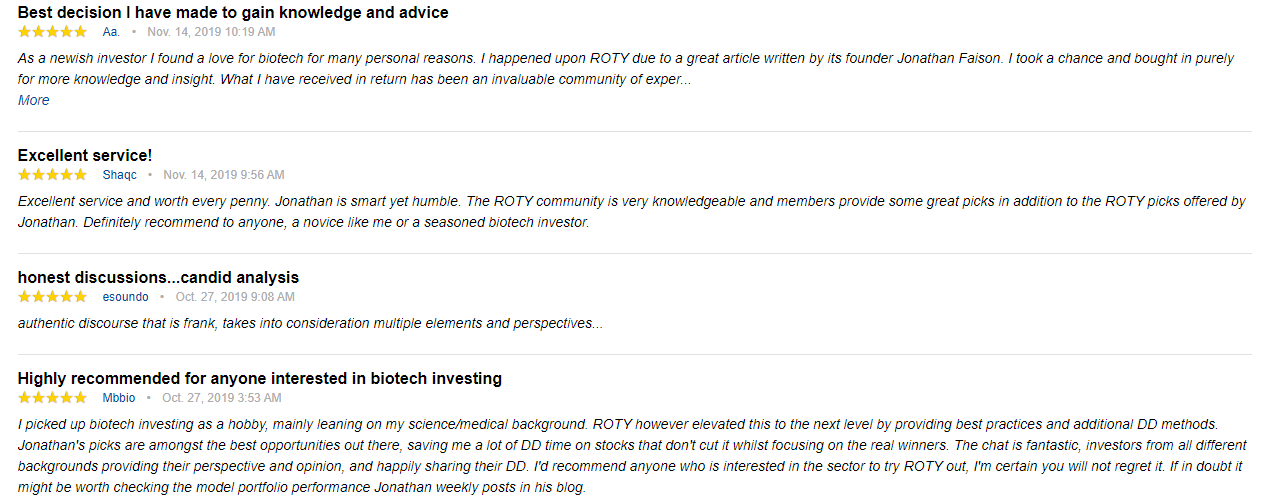The height and width of the screenshot is (497, 1271).
Task: Select the 'Excellent service!' review heading
Action: click(85, 155)
